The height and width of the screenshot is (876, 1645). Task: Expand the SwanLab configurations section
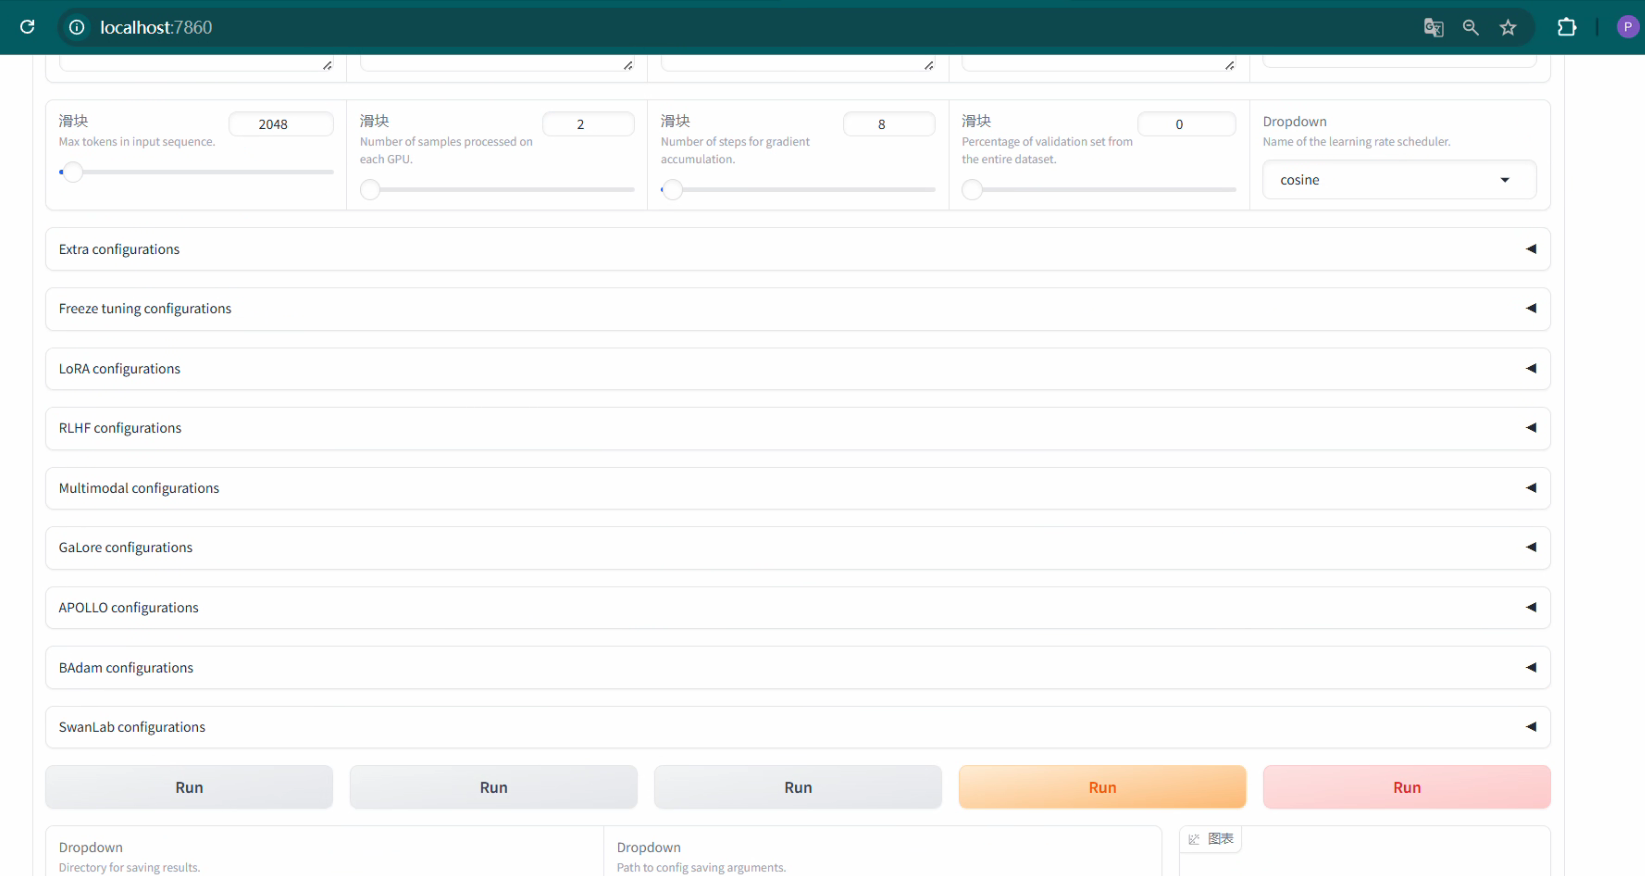[797, 727]
